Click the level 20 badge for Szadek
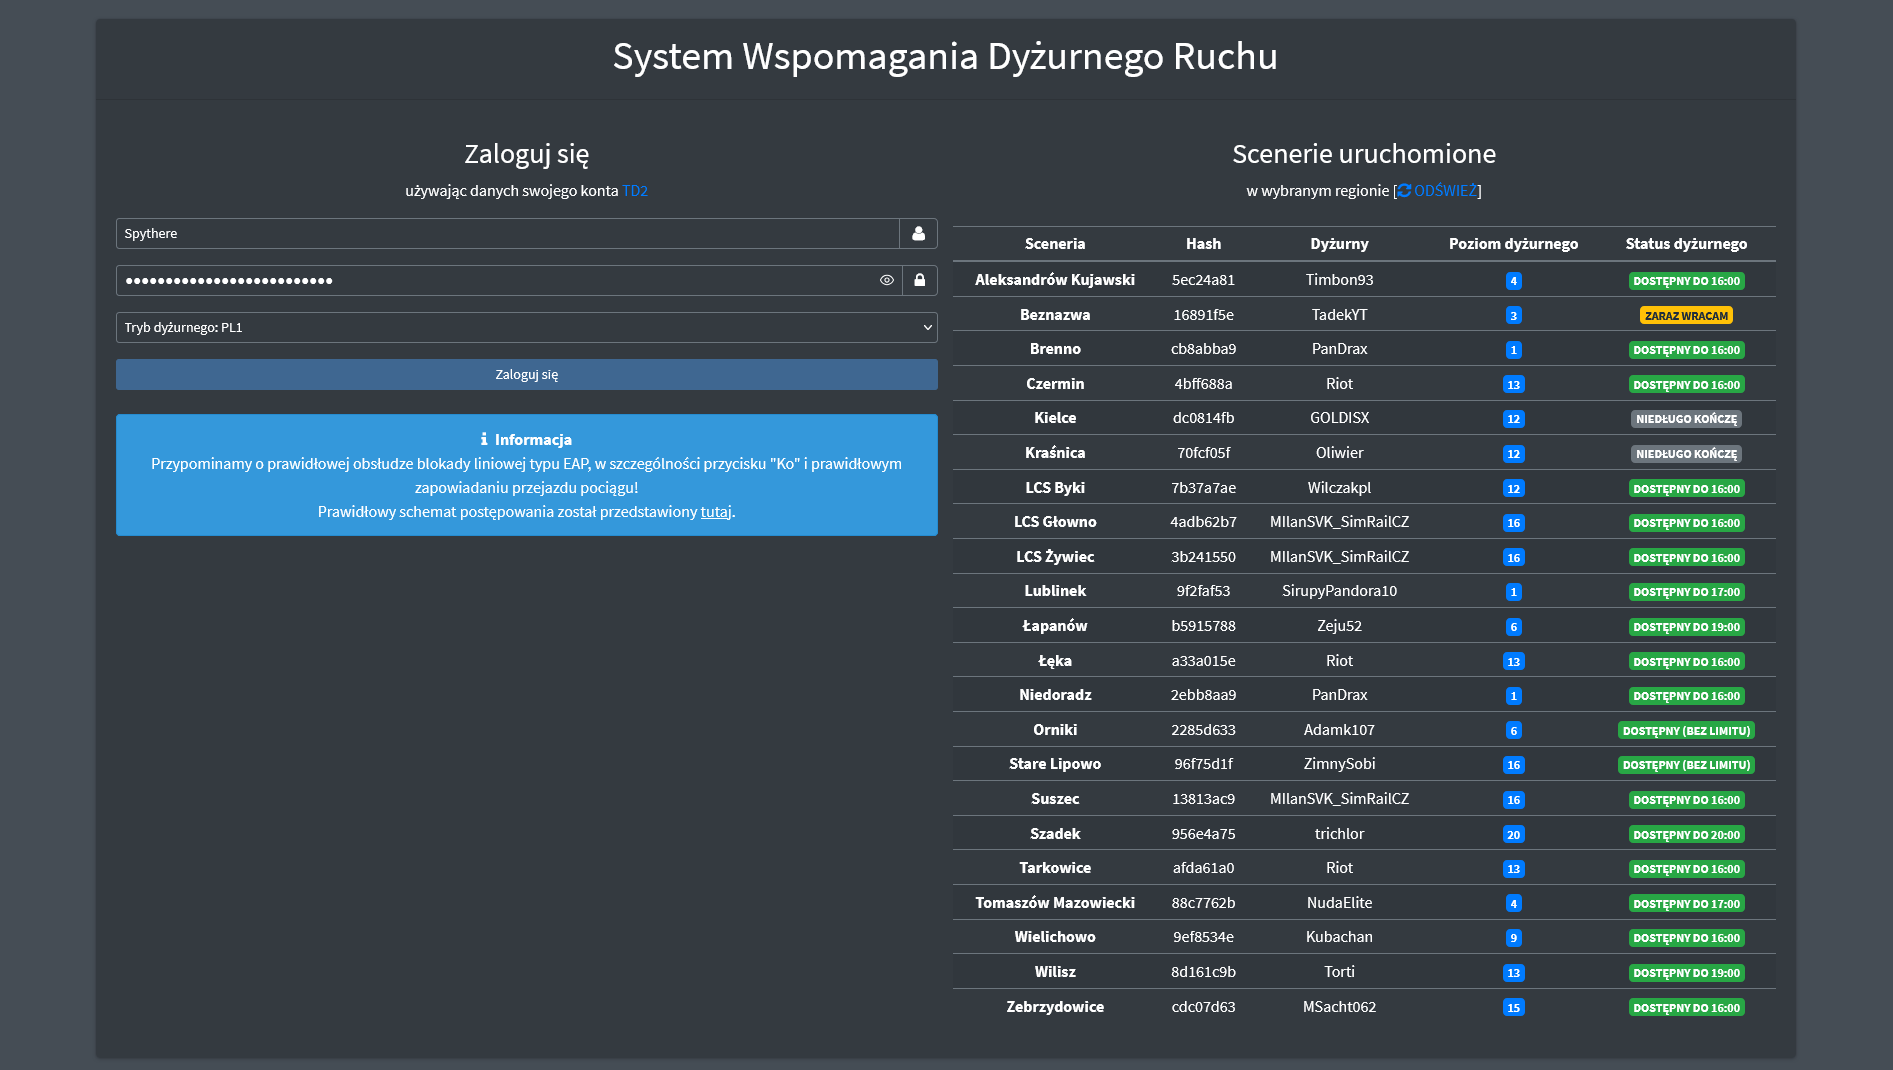 [x=1513, y=835]
